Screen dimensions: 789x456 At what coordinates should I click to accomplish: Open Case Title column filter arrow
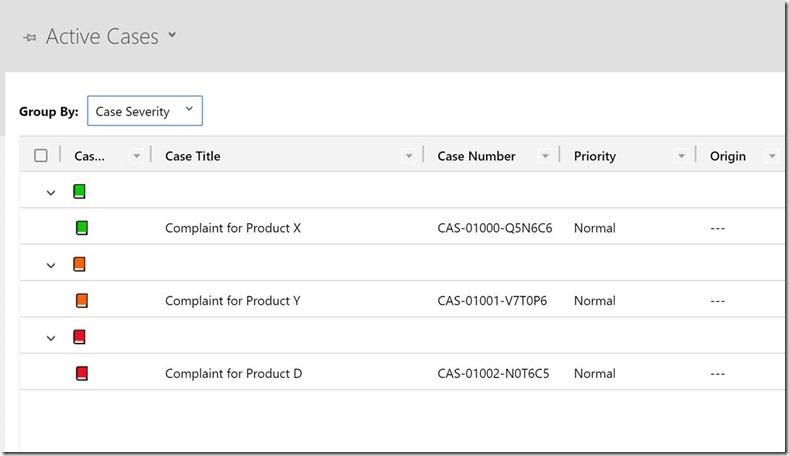(x=408, y=156)
